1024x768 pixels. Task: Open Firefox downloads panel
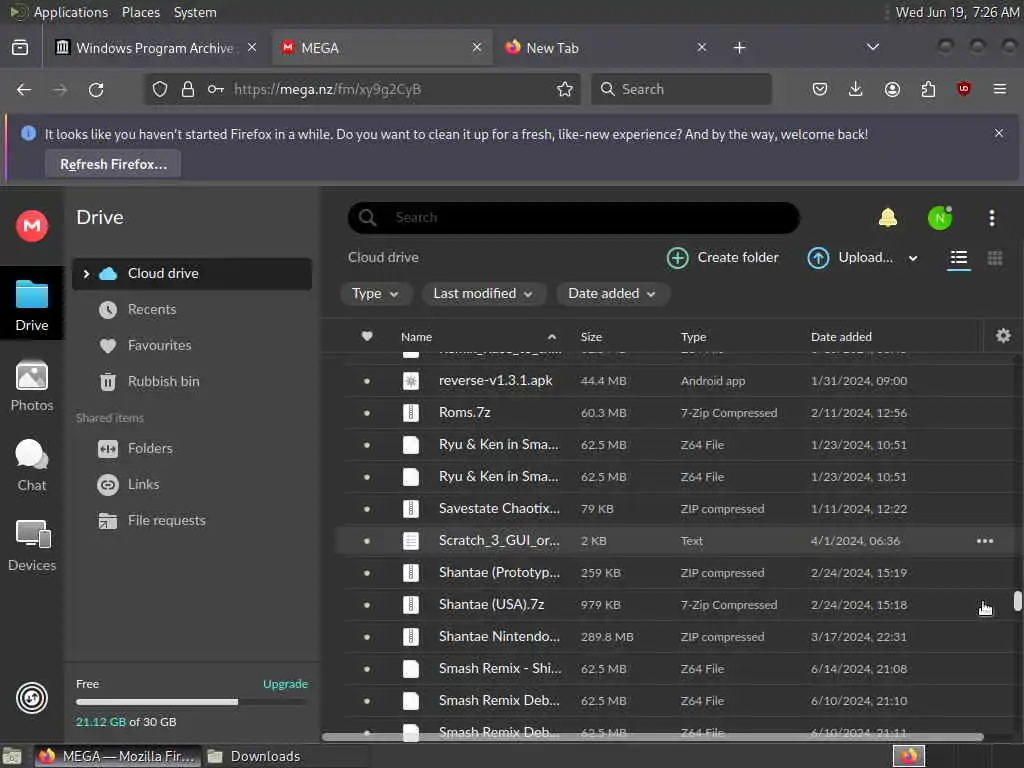coord(856,89)
